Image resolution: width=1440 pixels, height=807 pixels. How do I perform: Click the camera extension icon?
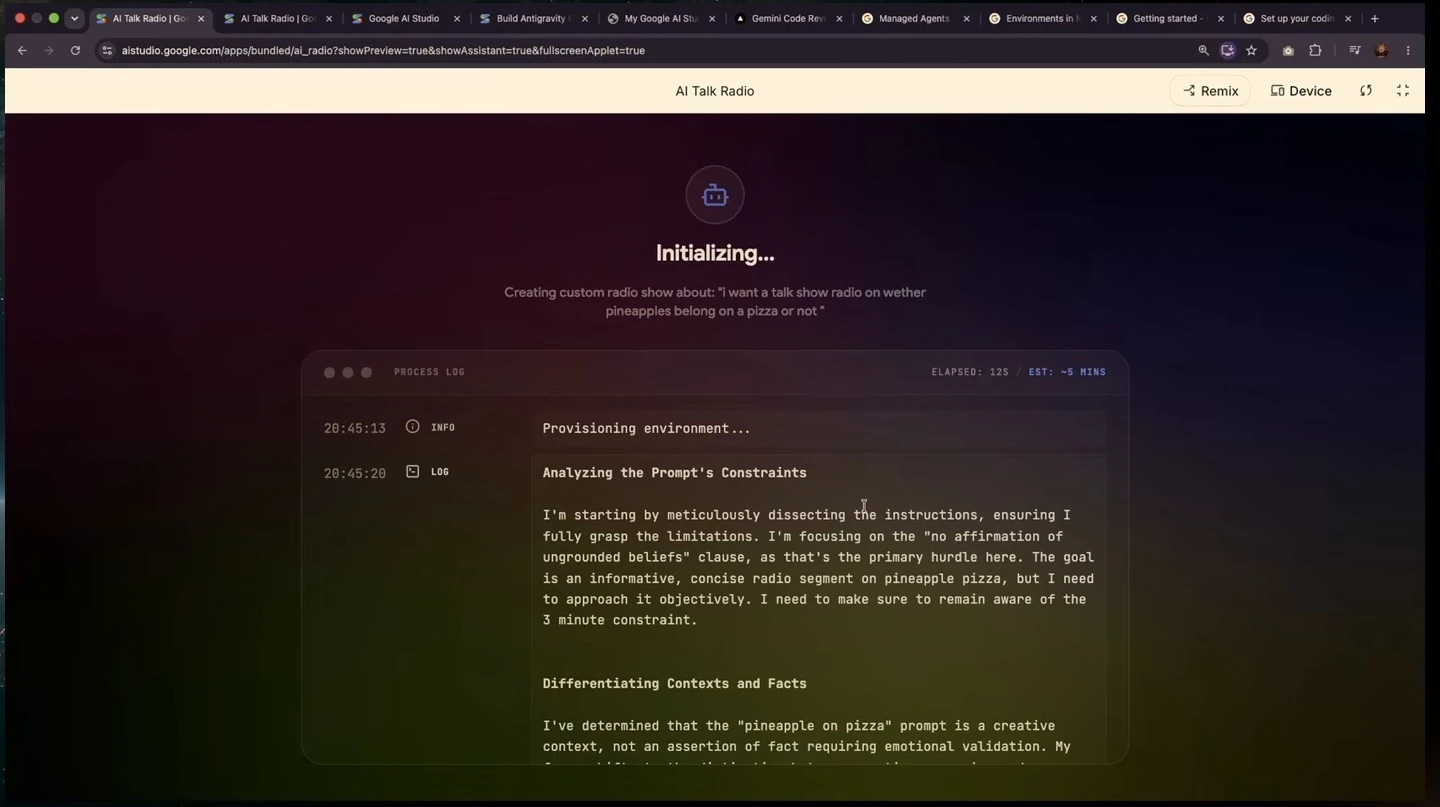(1288, 50)
